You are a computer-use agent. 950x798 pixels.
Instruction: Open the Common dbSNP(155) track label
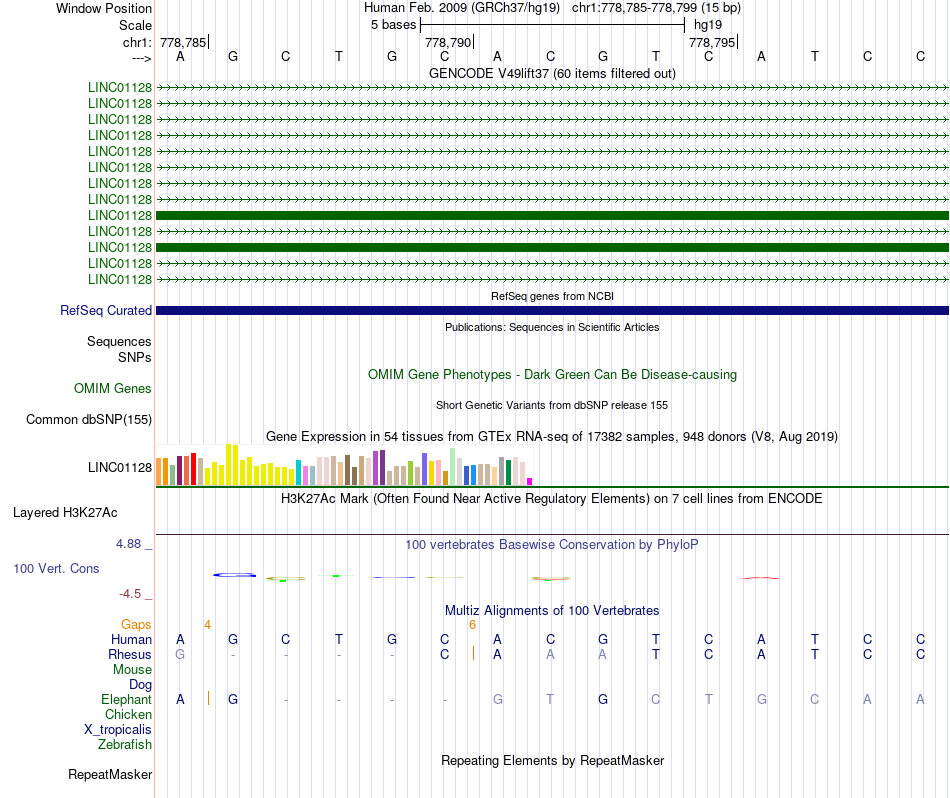coord(89,419)
